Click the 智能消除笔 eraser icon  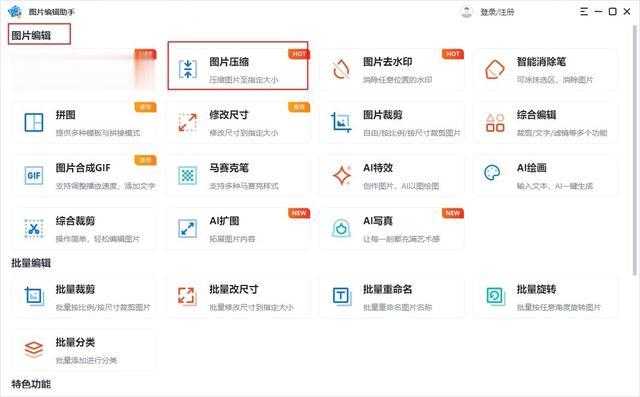pyautogui.click(x=495, y=69)
